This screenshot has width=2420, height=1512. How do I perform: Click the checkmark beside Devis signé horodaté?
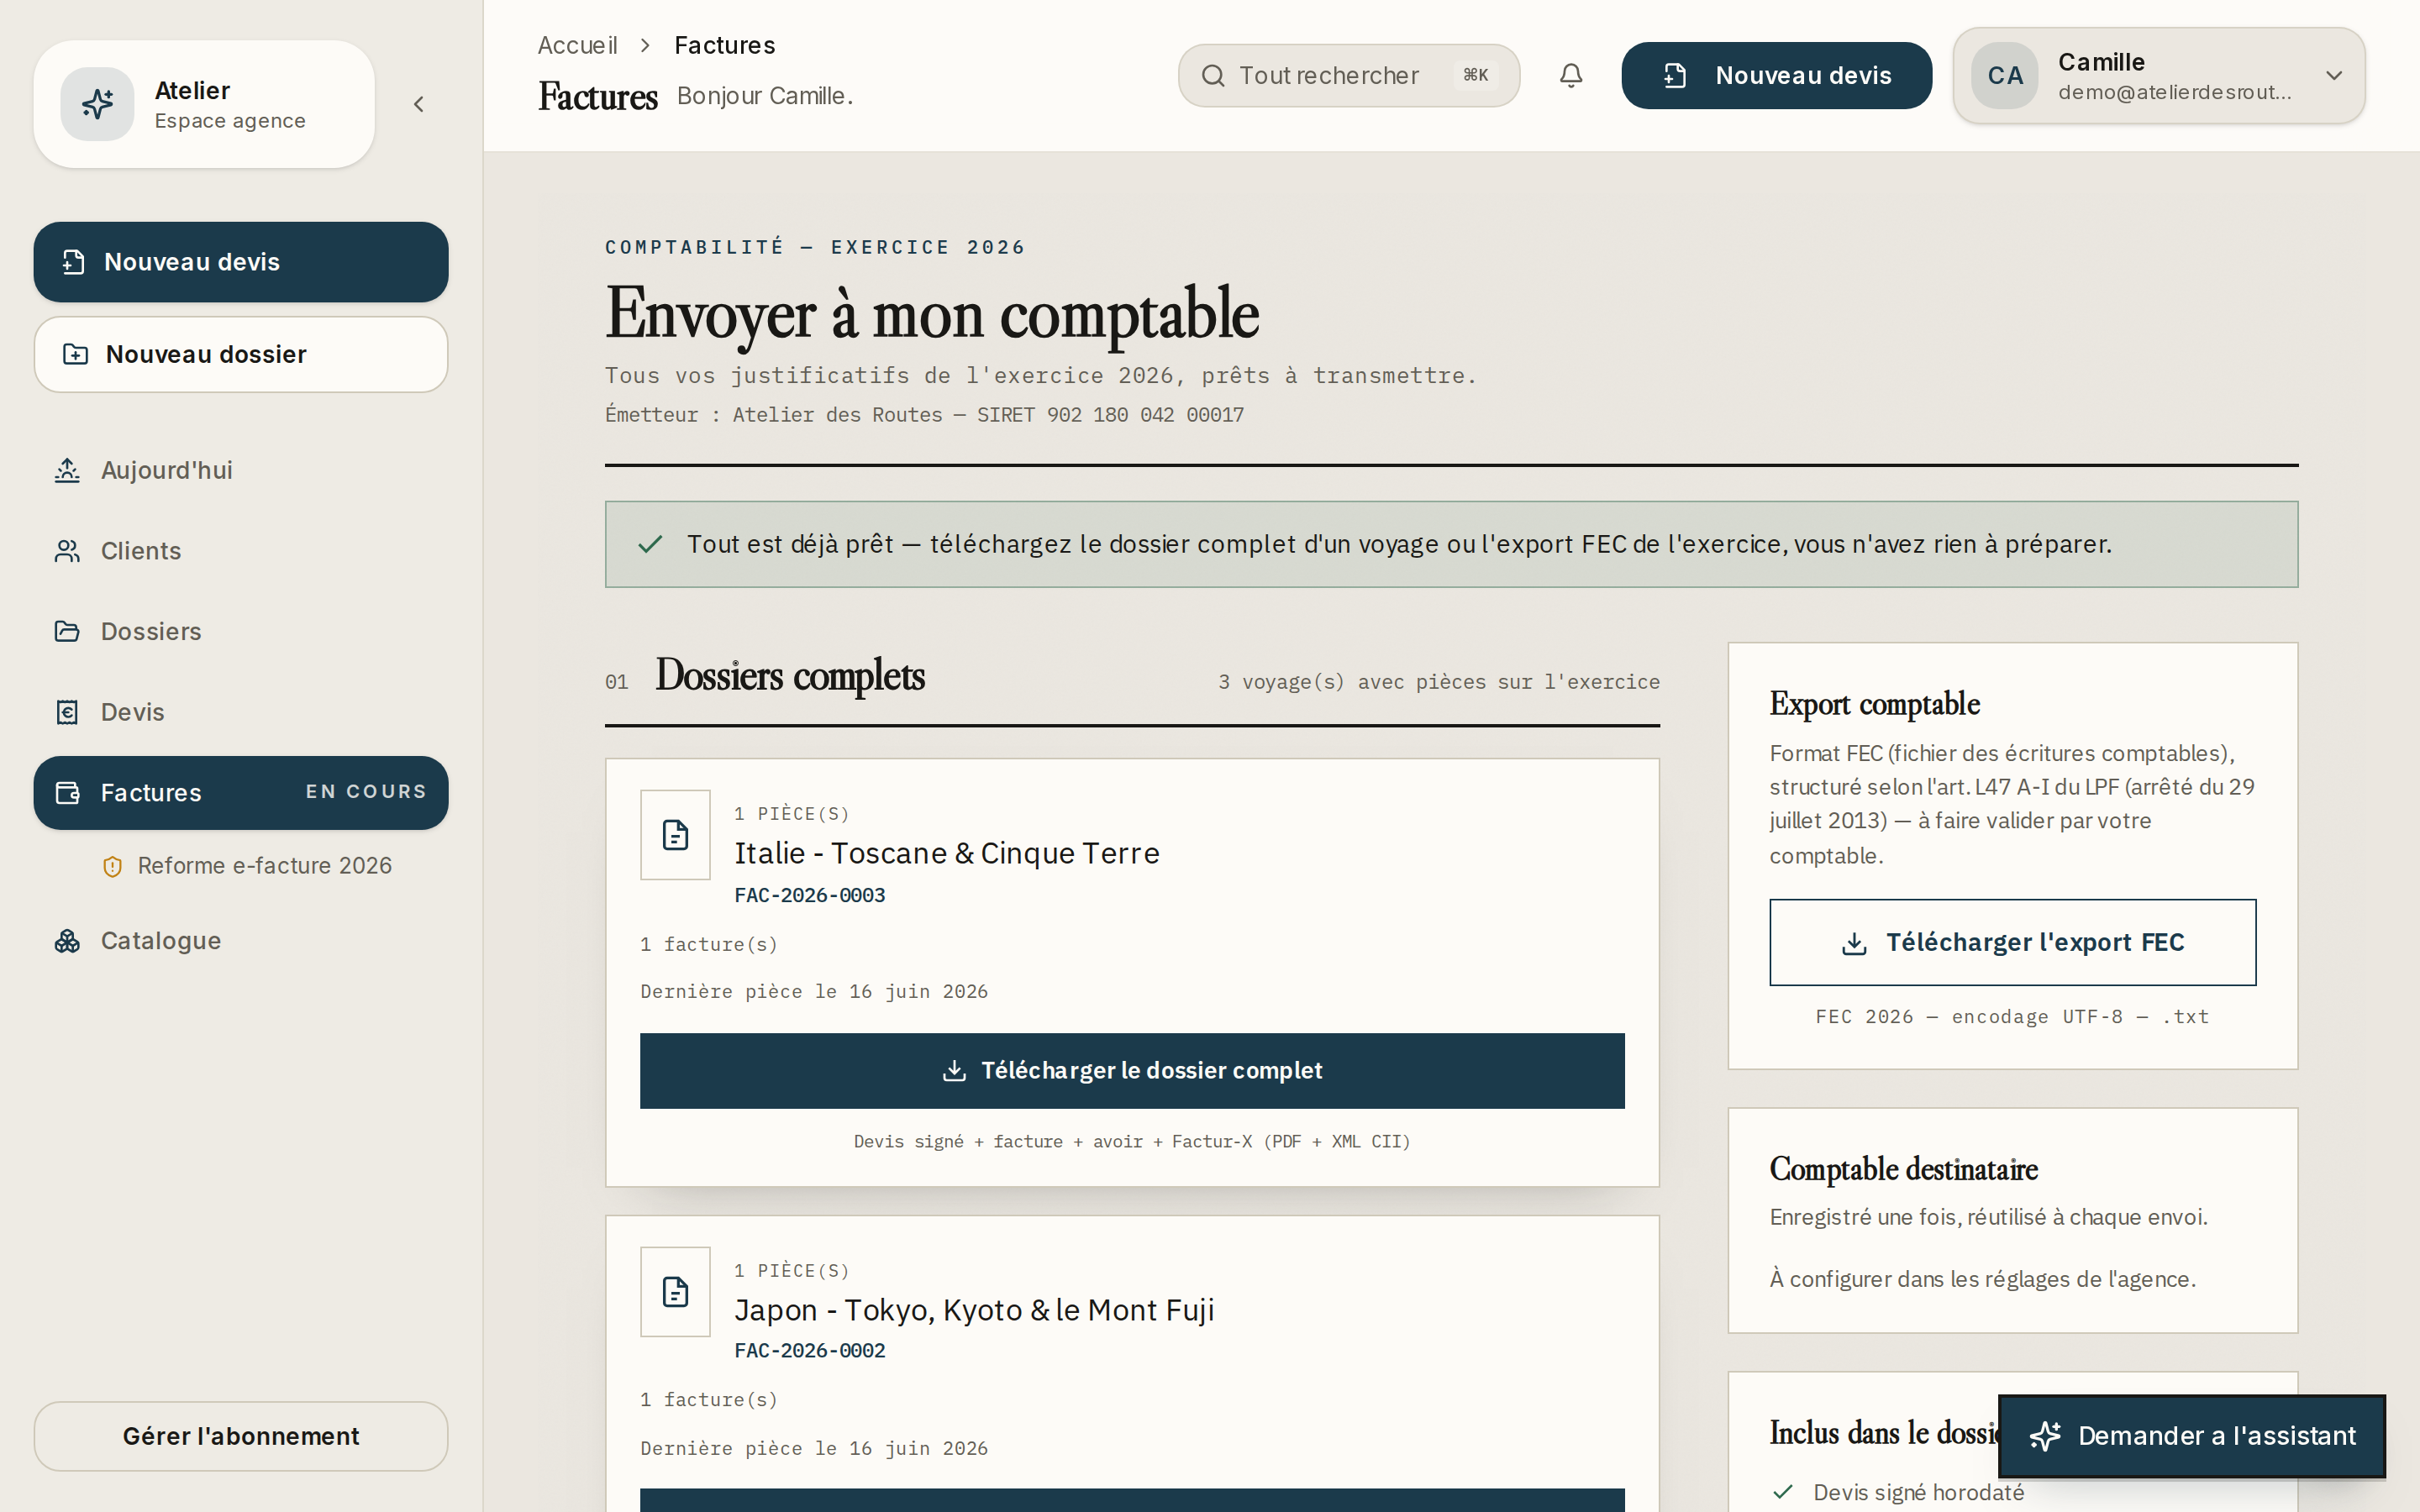(1783, 1492)
